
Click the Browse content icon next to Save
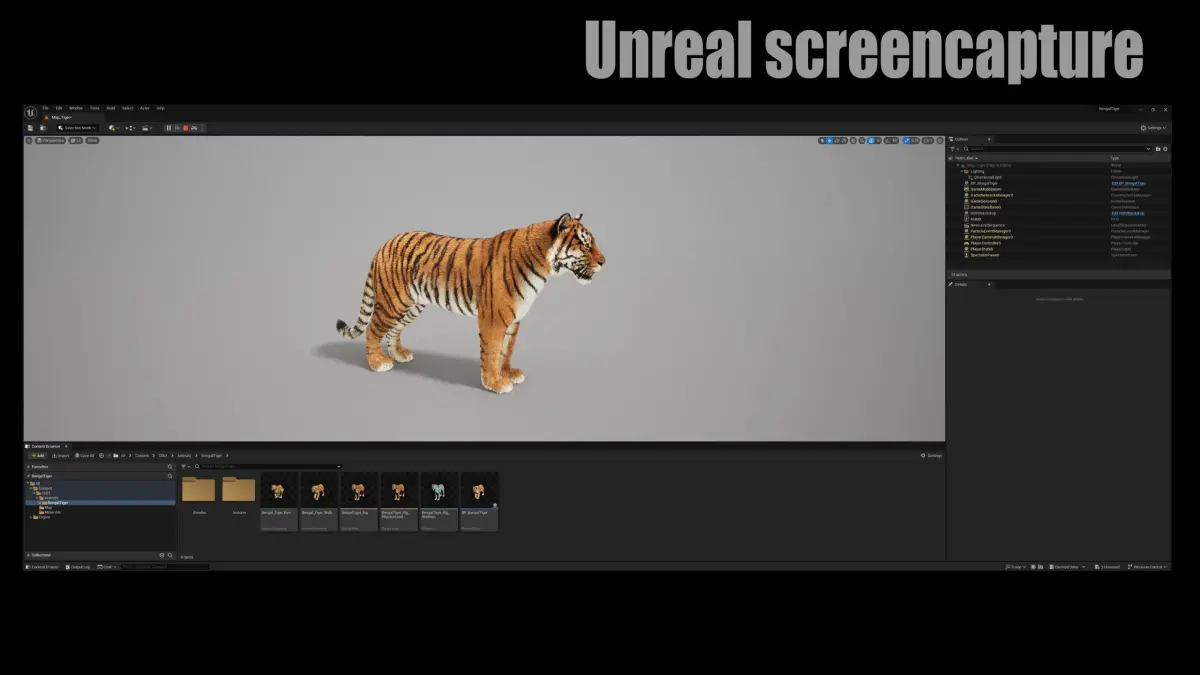point(43,128)
